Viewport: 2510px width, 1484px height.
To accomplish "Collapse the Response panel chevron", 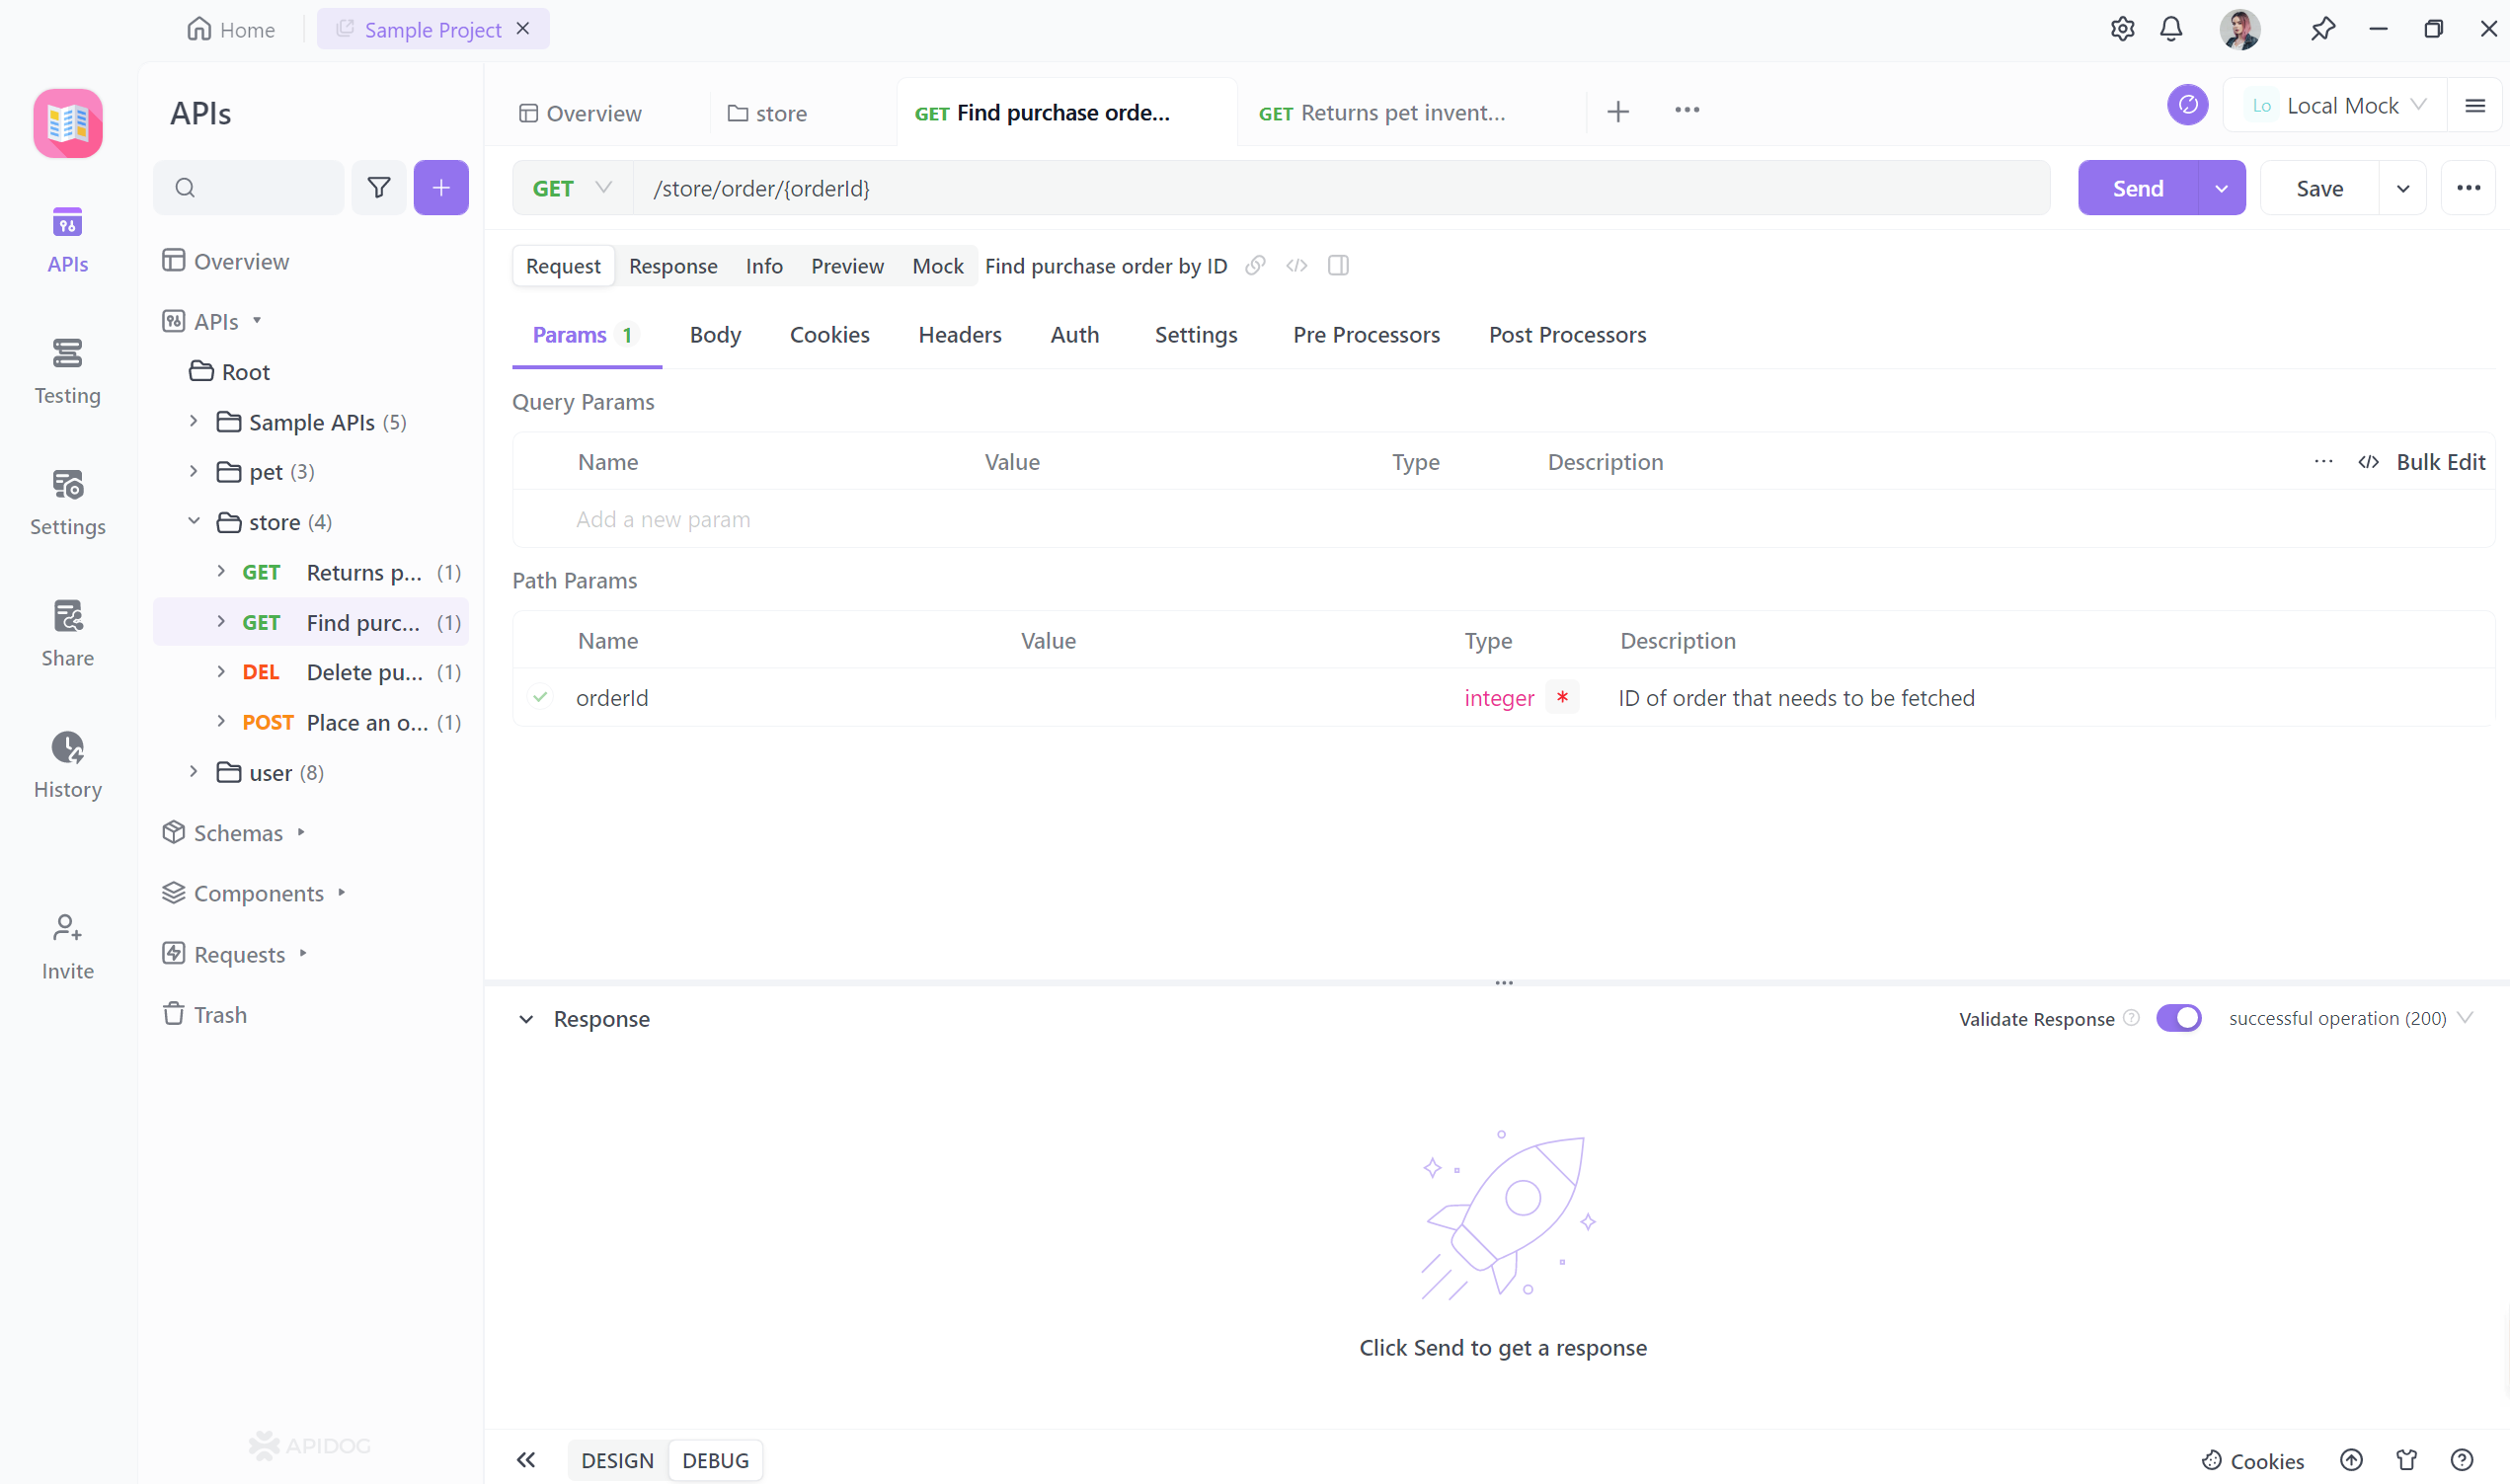I will 526,1018.
